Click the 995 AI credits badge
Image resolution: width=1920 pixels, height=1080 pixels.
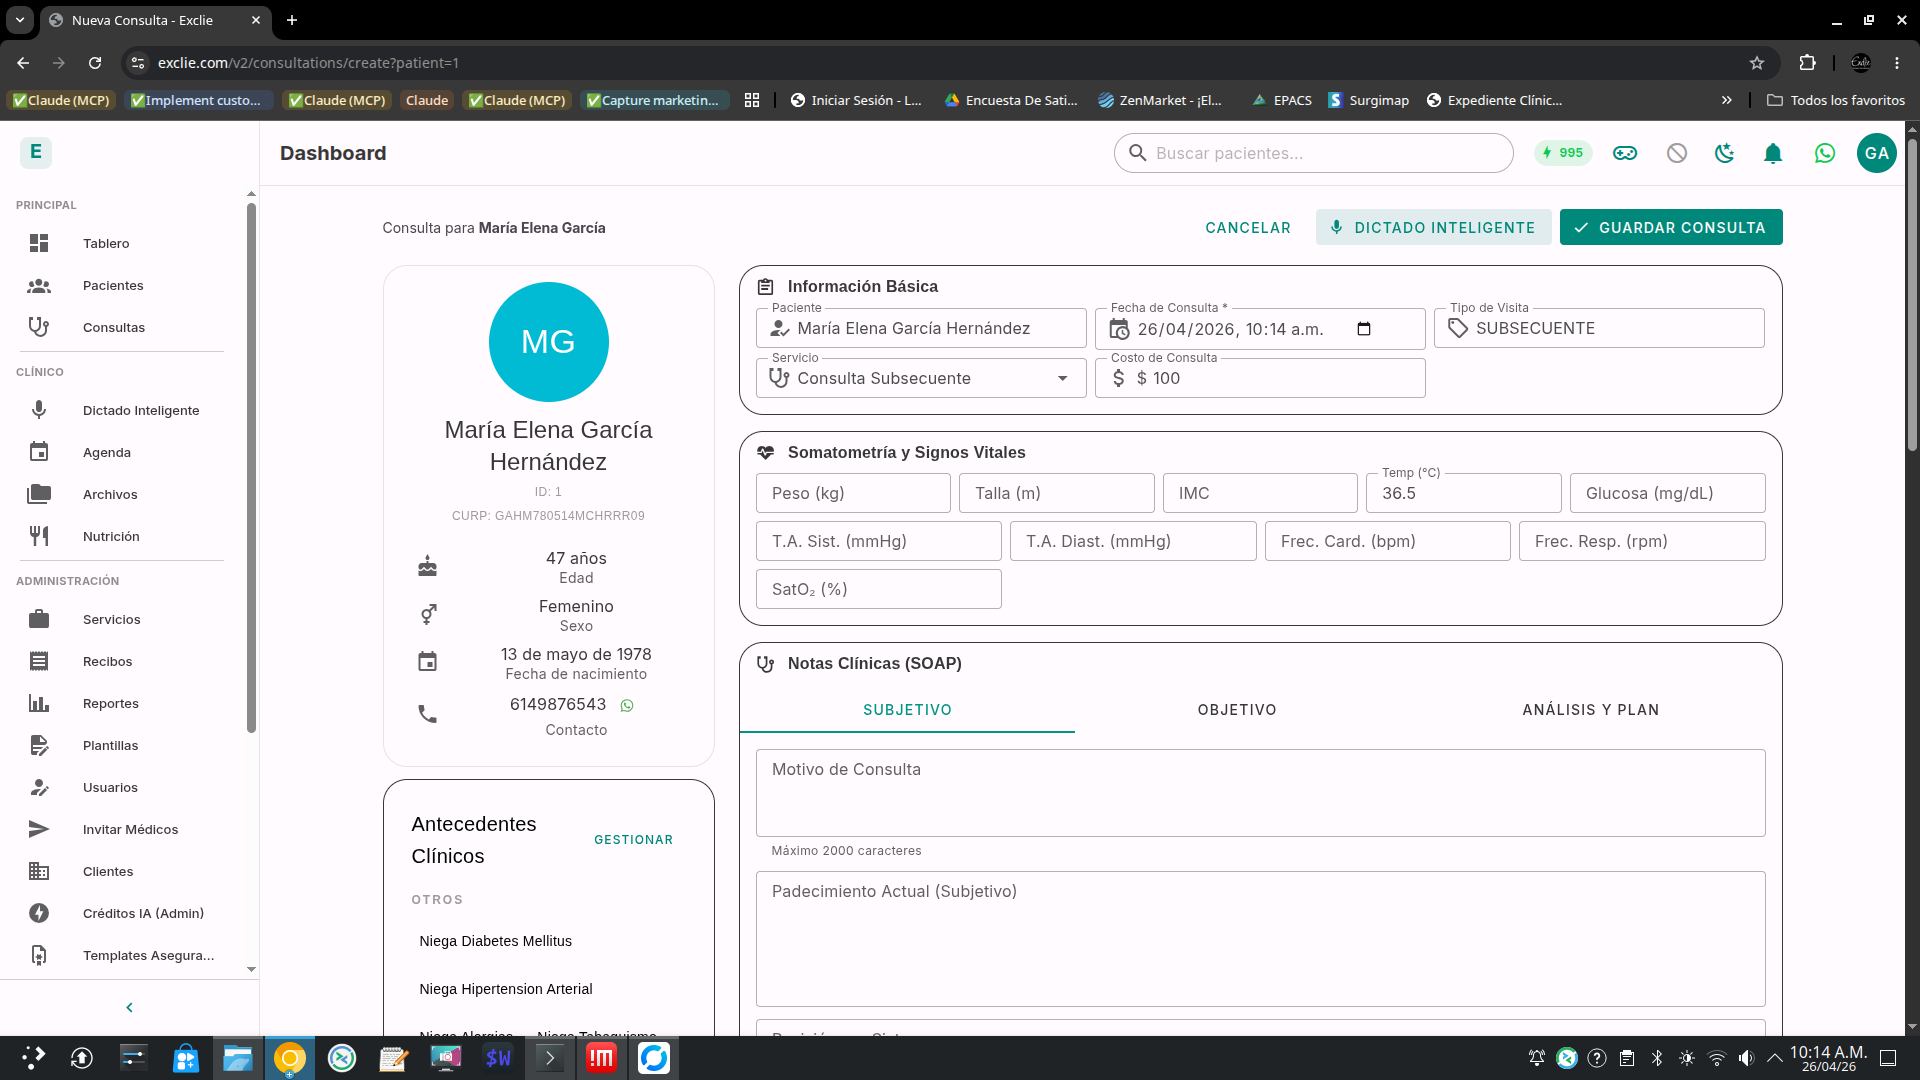pos(1563,153)
